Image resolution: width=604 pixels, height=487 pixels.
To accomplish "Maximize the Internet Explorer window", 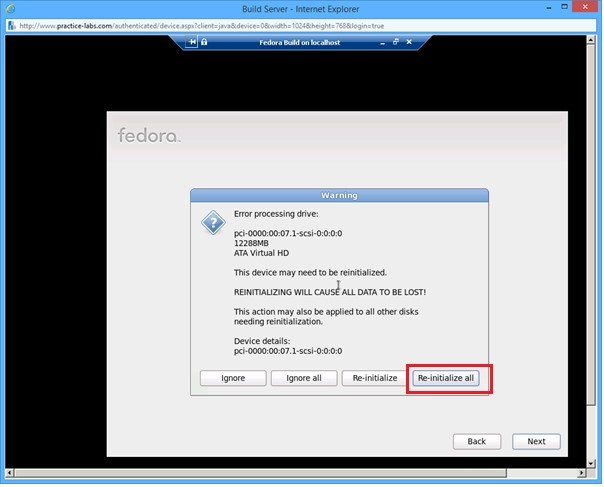I will (564, 7).
